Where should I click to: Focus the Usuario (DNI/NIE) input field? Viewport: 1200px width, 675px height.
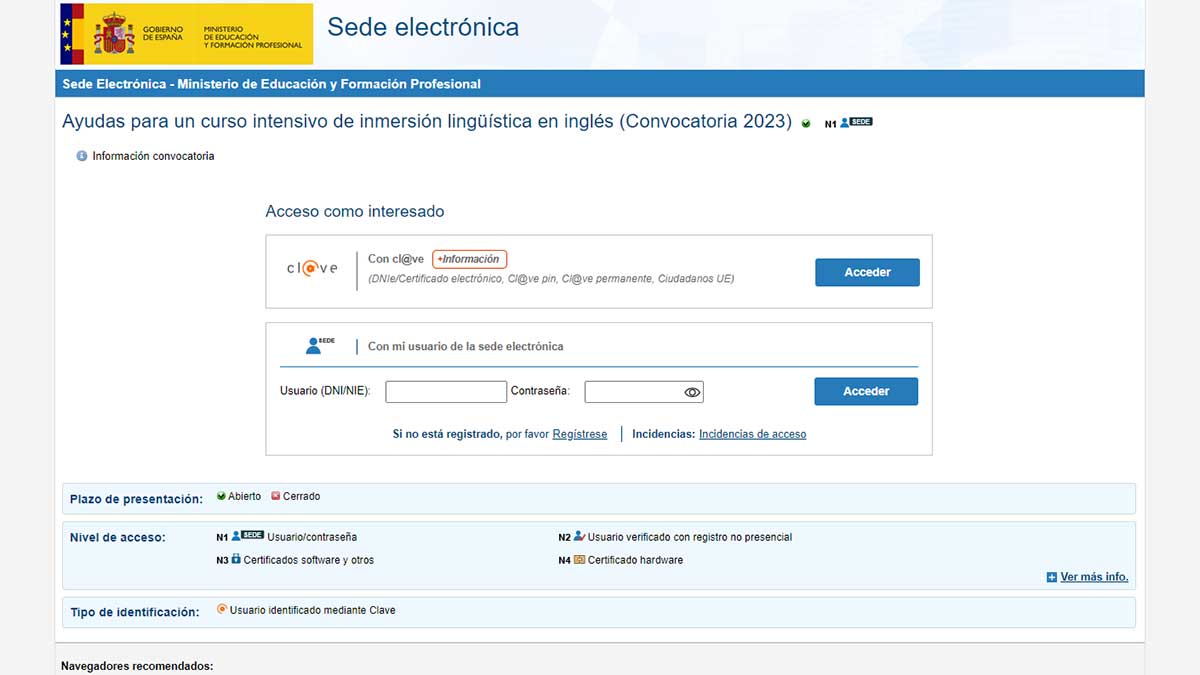446,392
